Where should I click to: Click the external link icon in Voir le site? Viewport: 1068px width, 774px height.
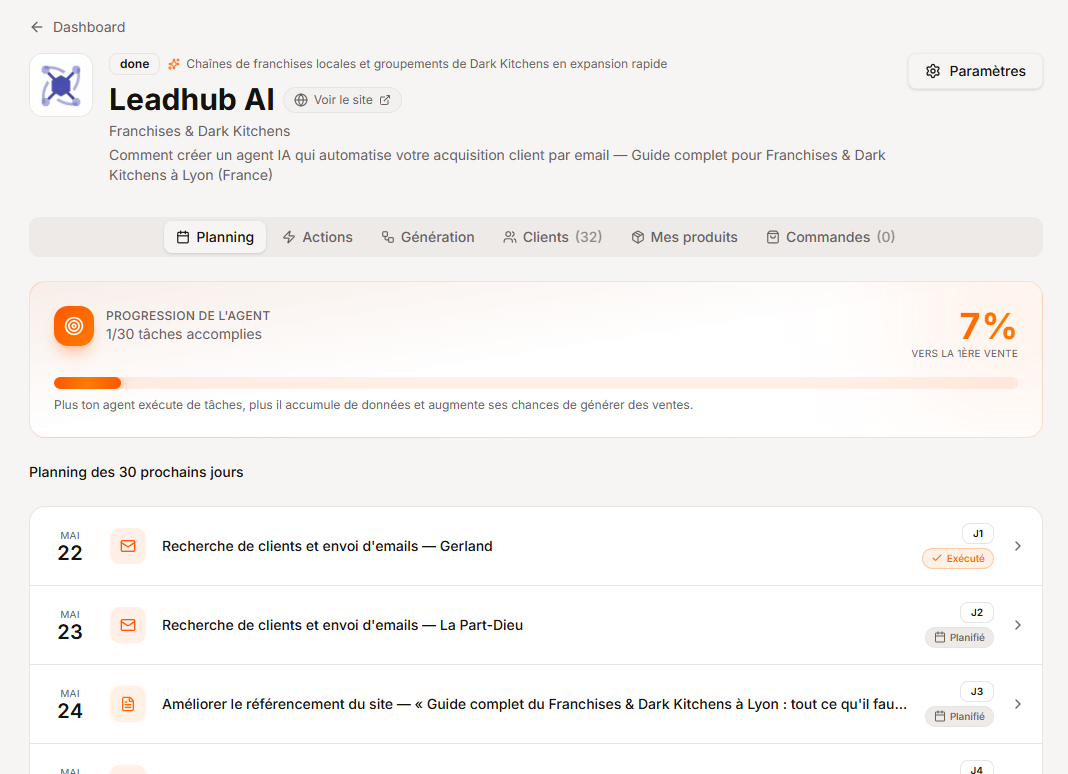coord(385,100)
